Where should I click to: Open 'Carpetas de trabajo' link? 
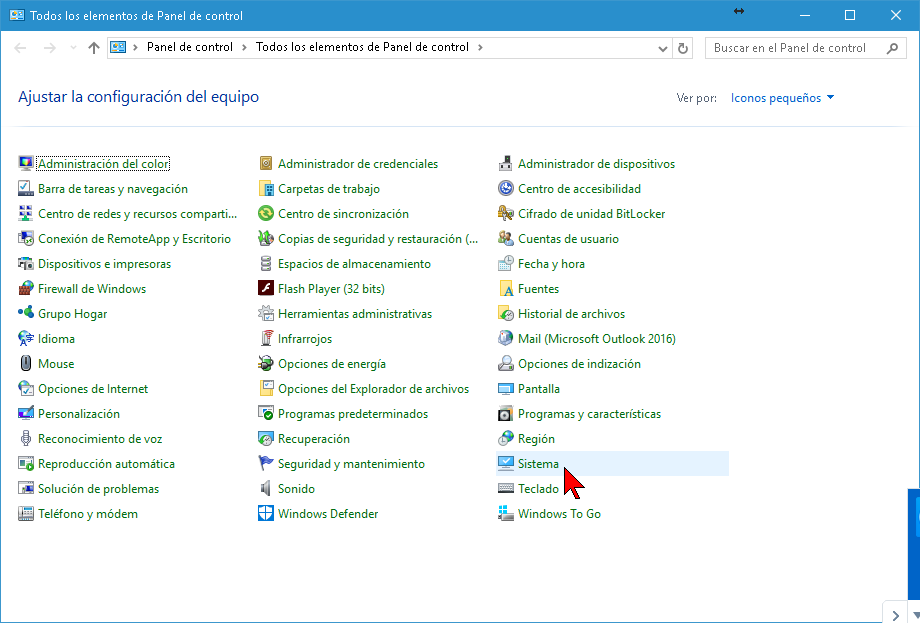tap(329, 189)
